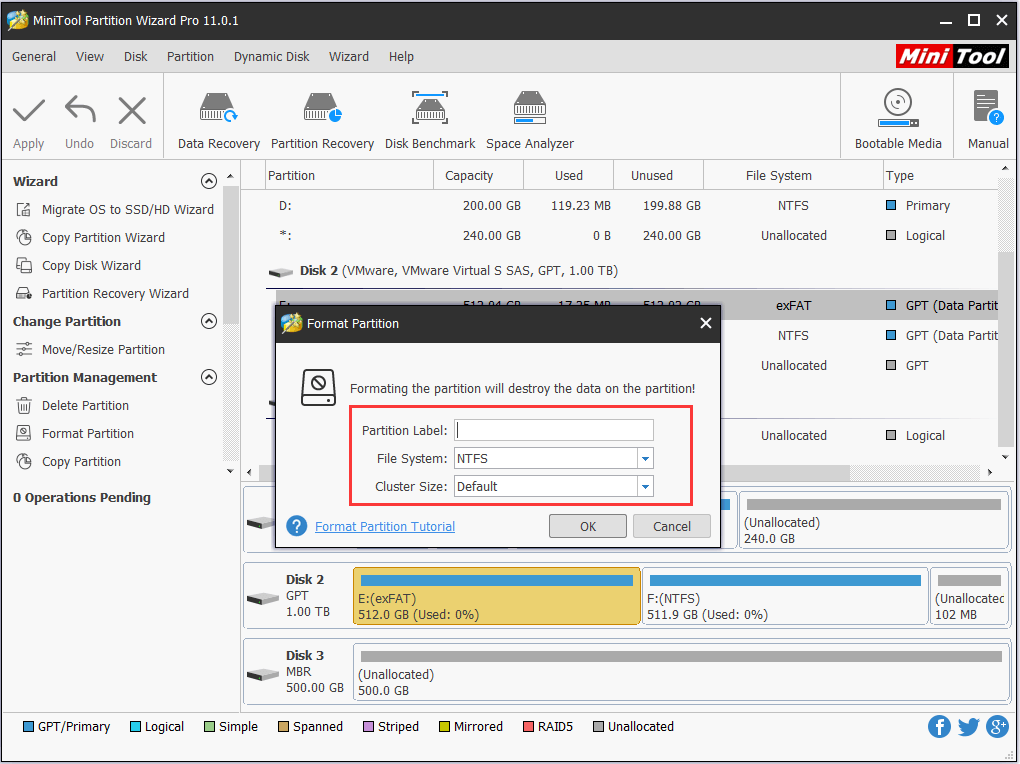Collapse the Wizard section
1020x764 pixels.
tap(209, 181)
